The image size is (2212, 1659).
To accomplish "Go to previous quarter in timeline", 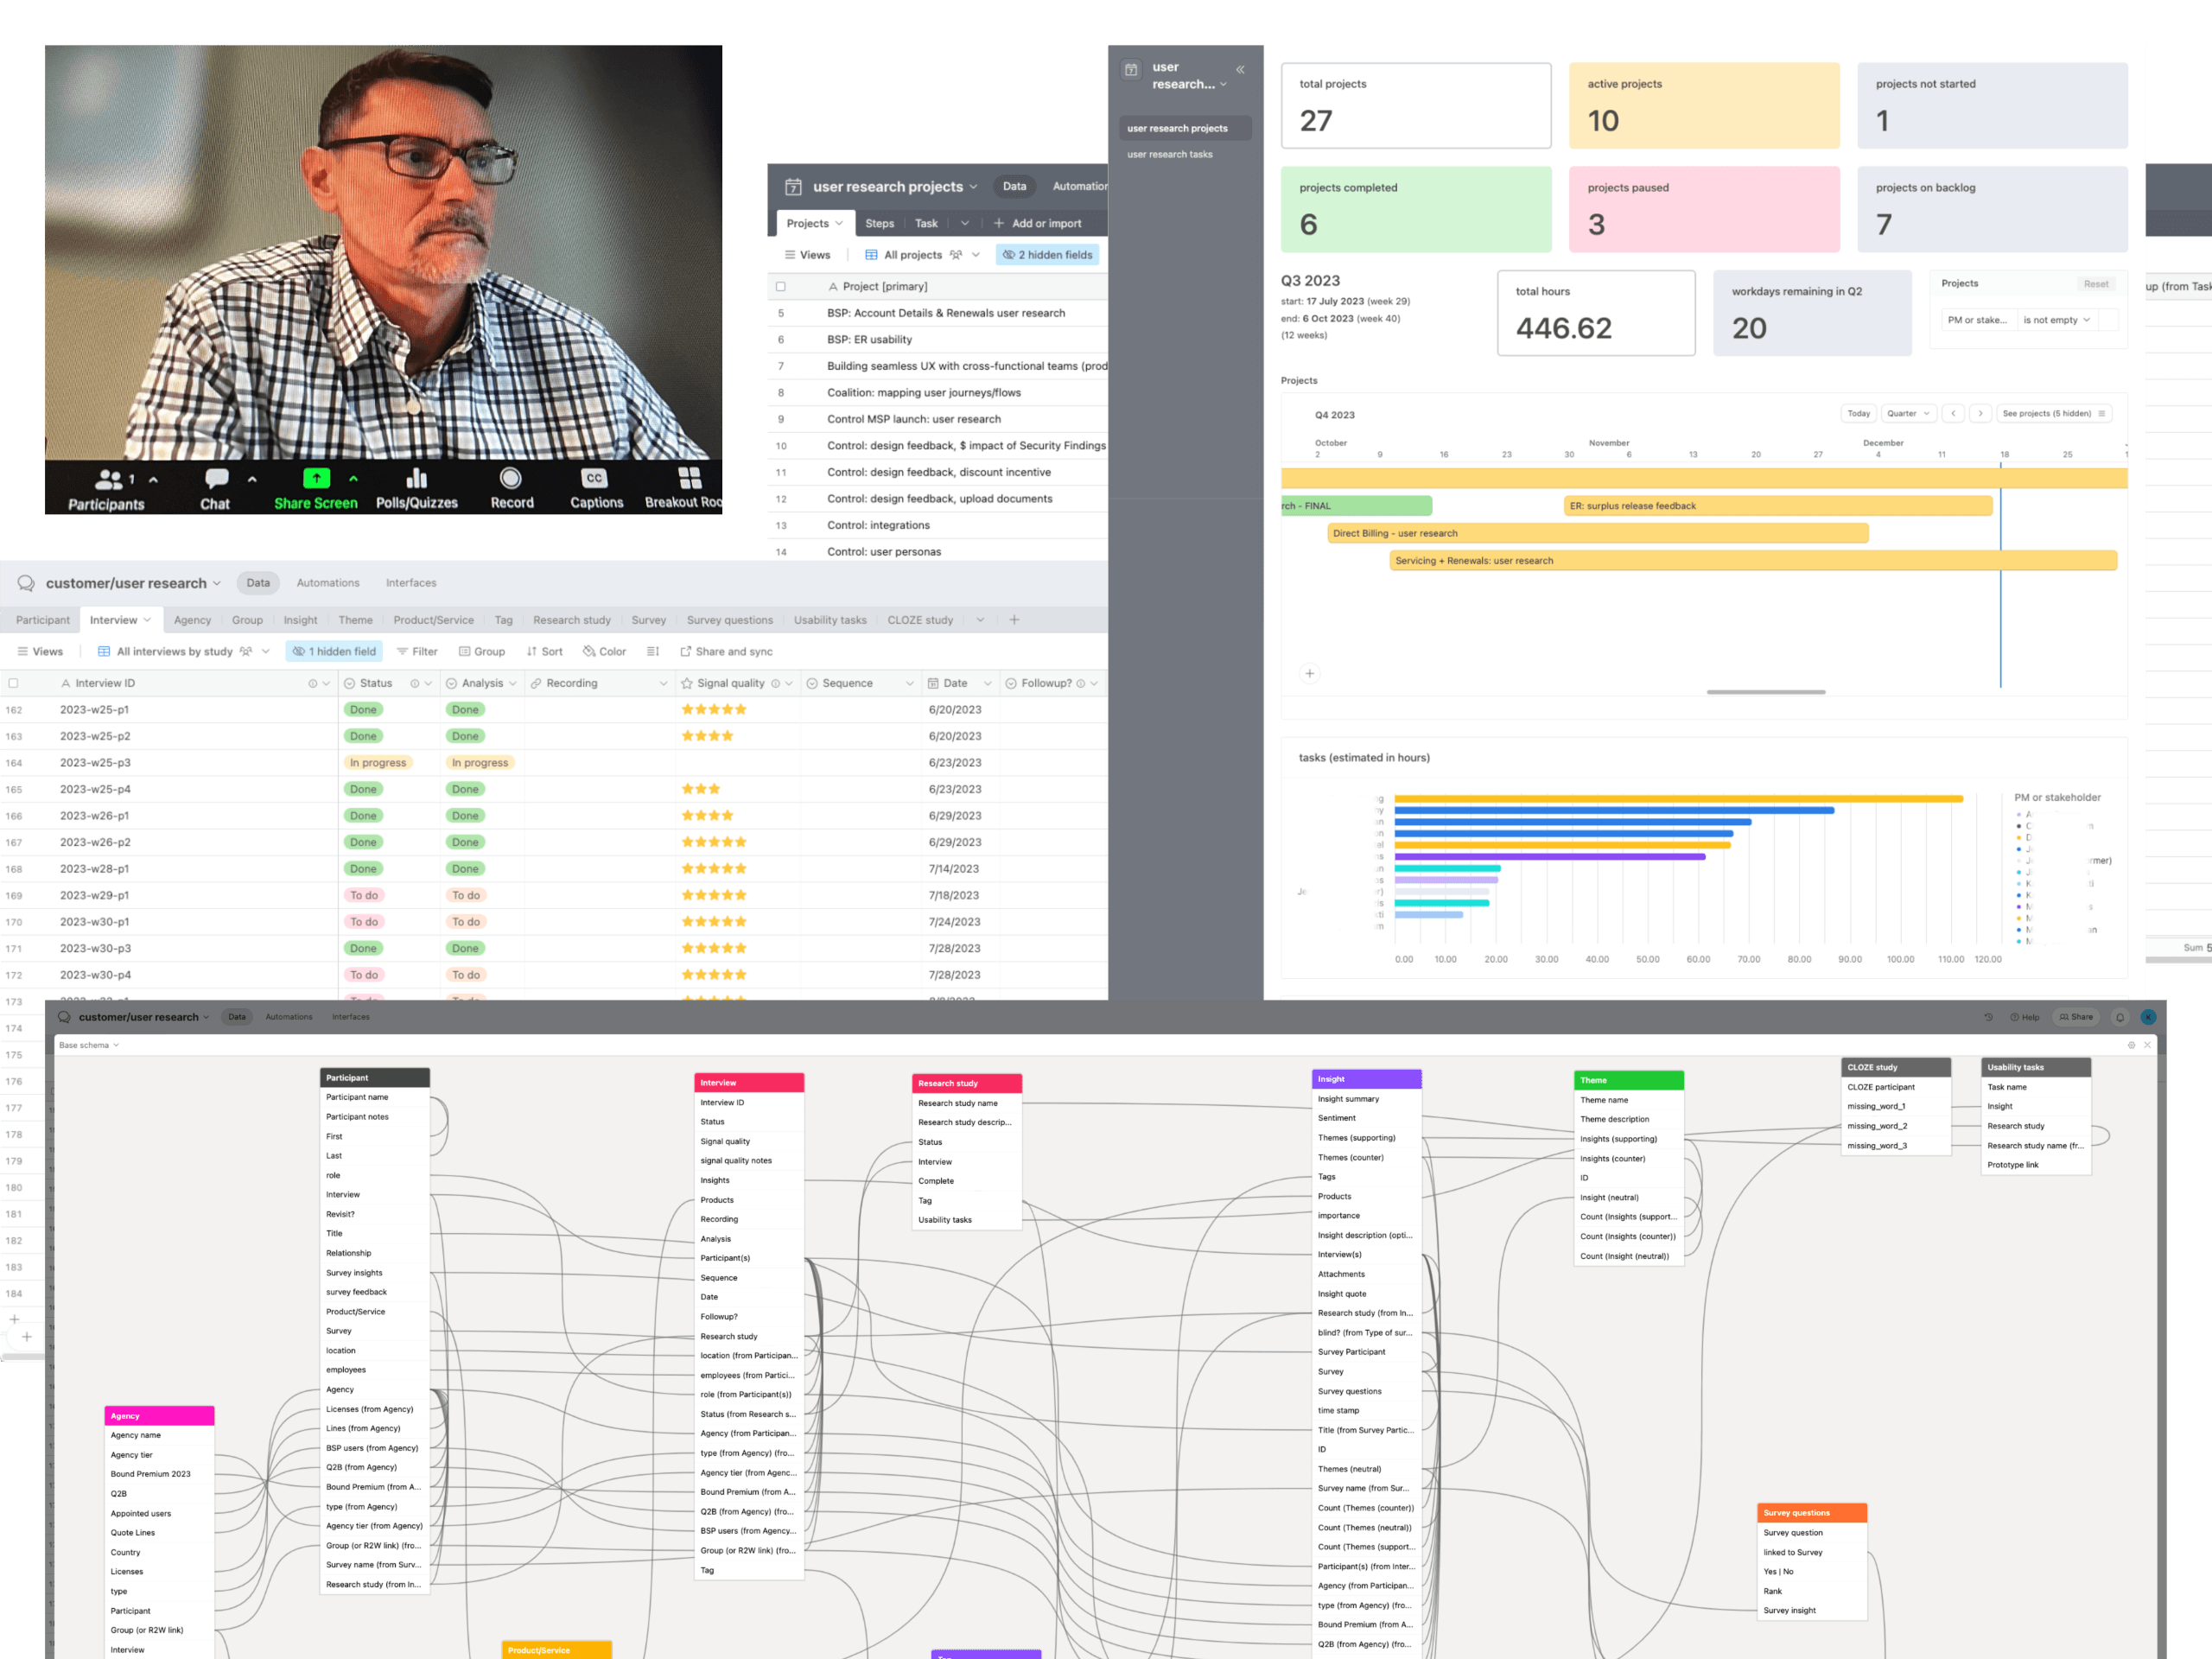I will (x=1953, y=413).
